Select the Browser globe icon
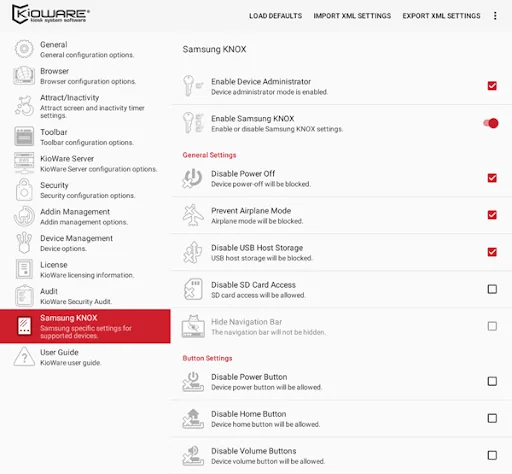The width and height of the screenshot is (512, 474). tap(24, 75)
